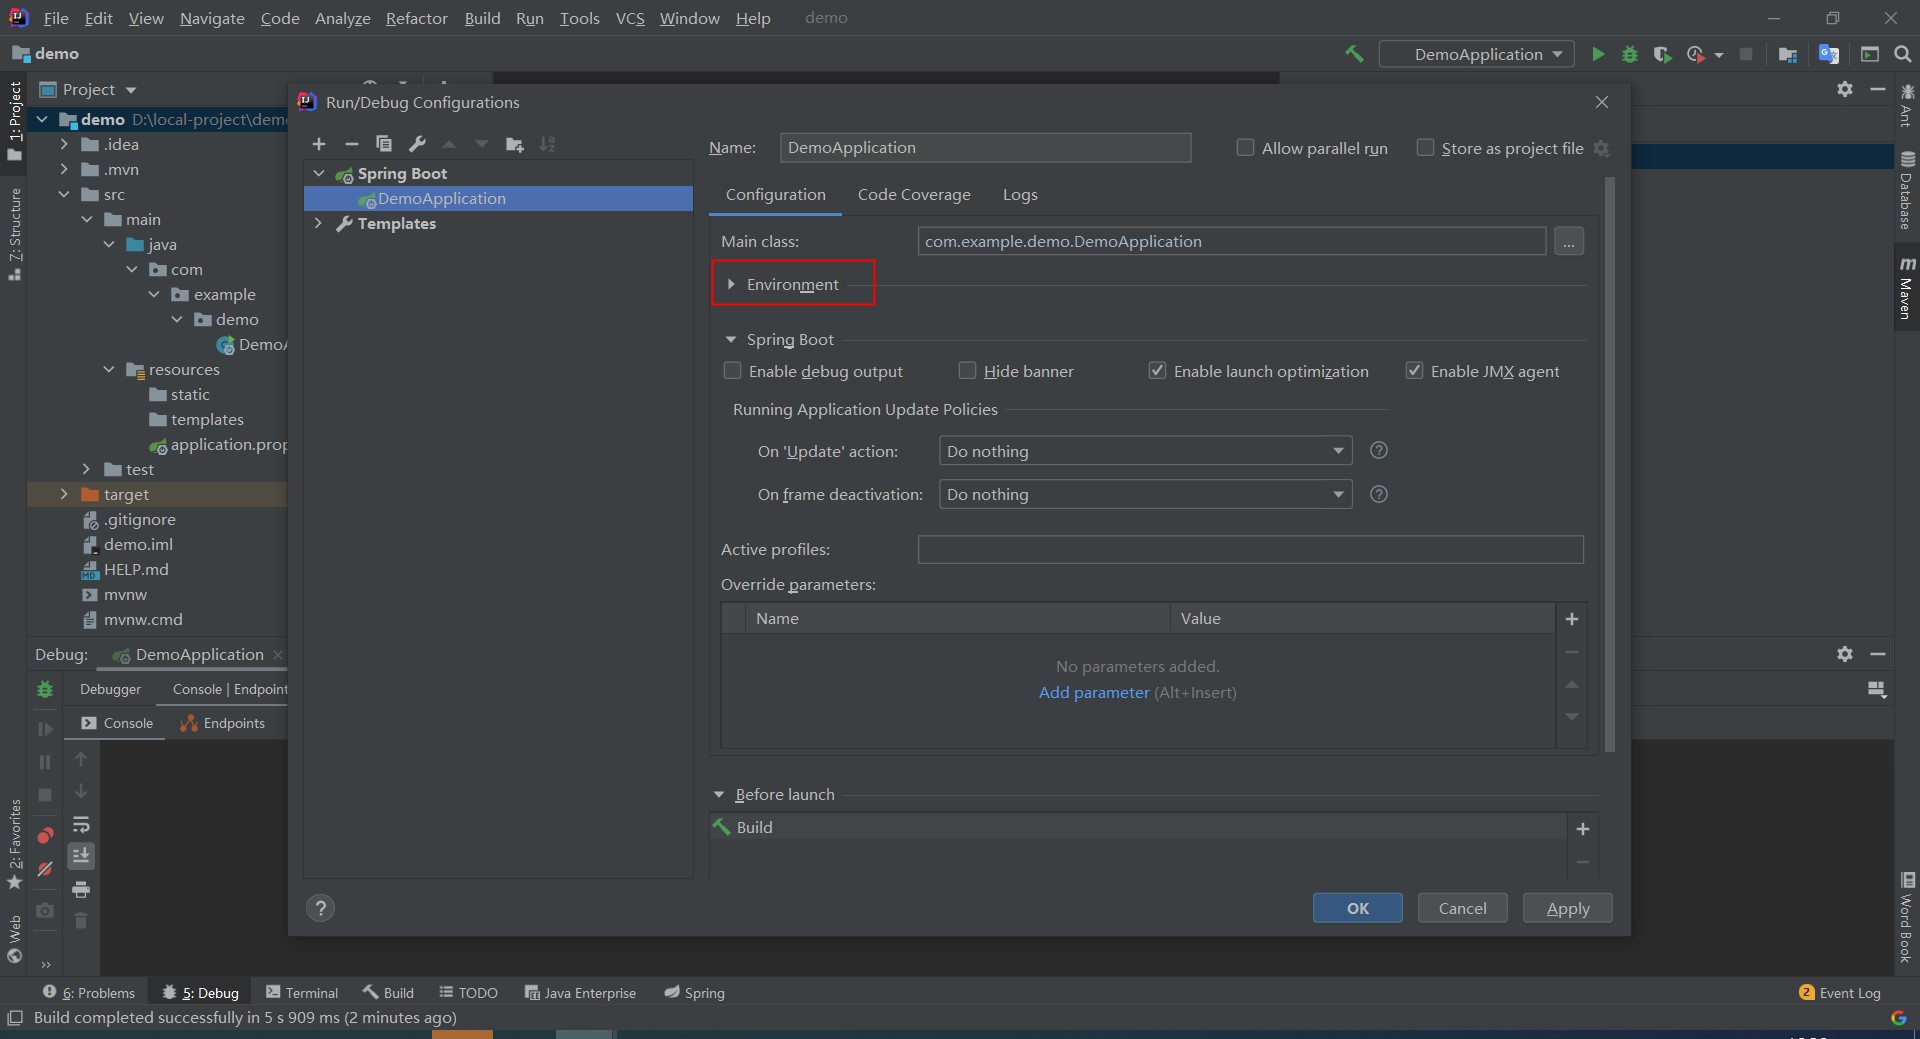
Task: Open Spring tool window button
Action: [x=694, y=993]
